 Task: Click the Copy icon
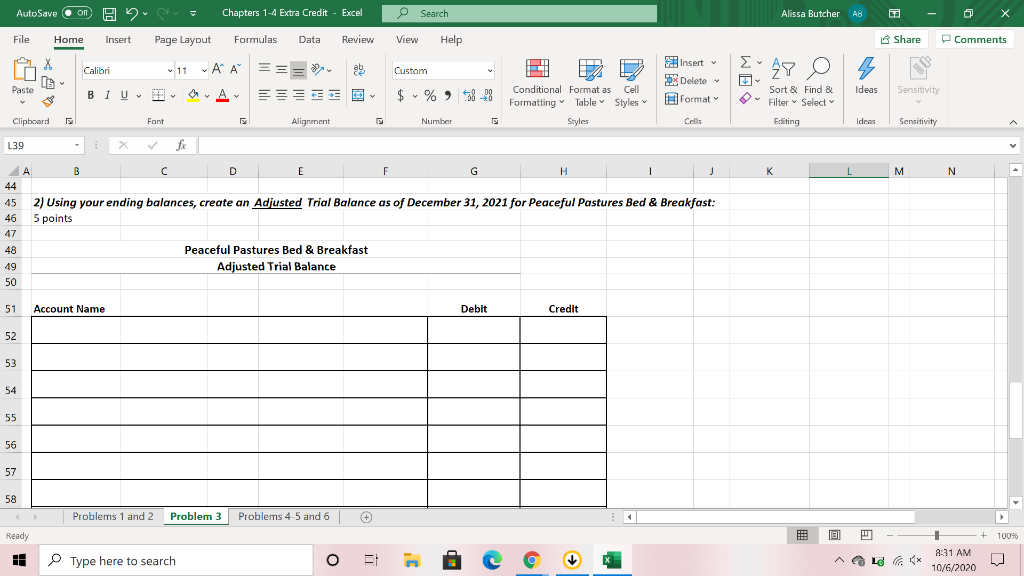coord(48,82)
